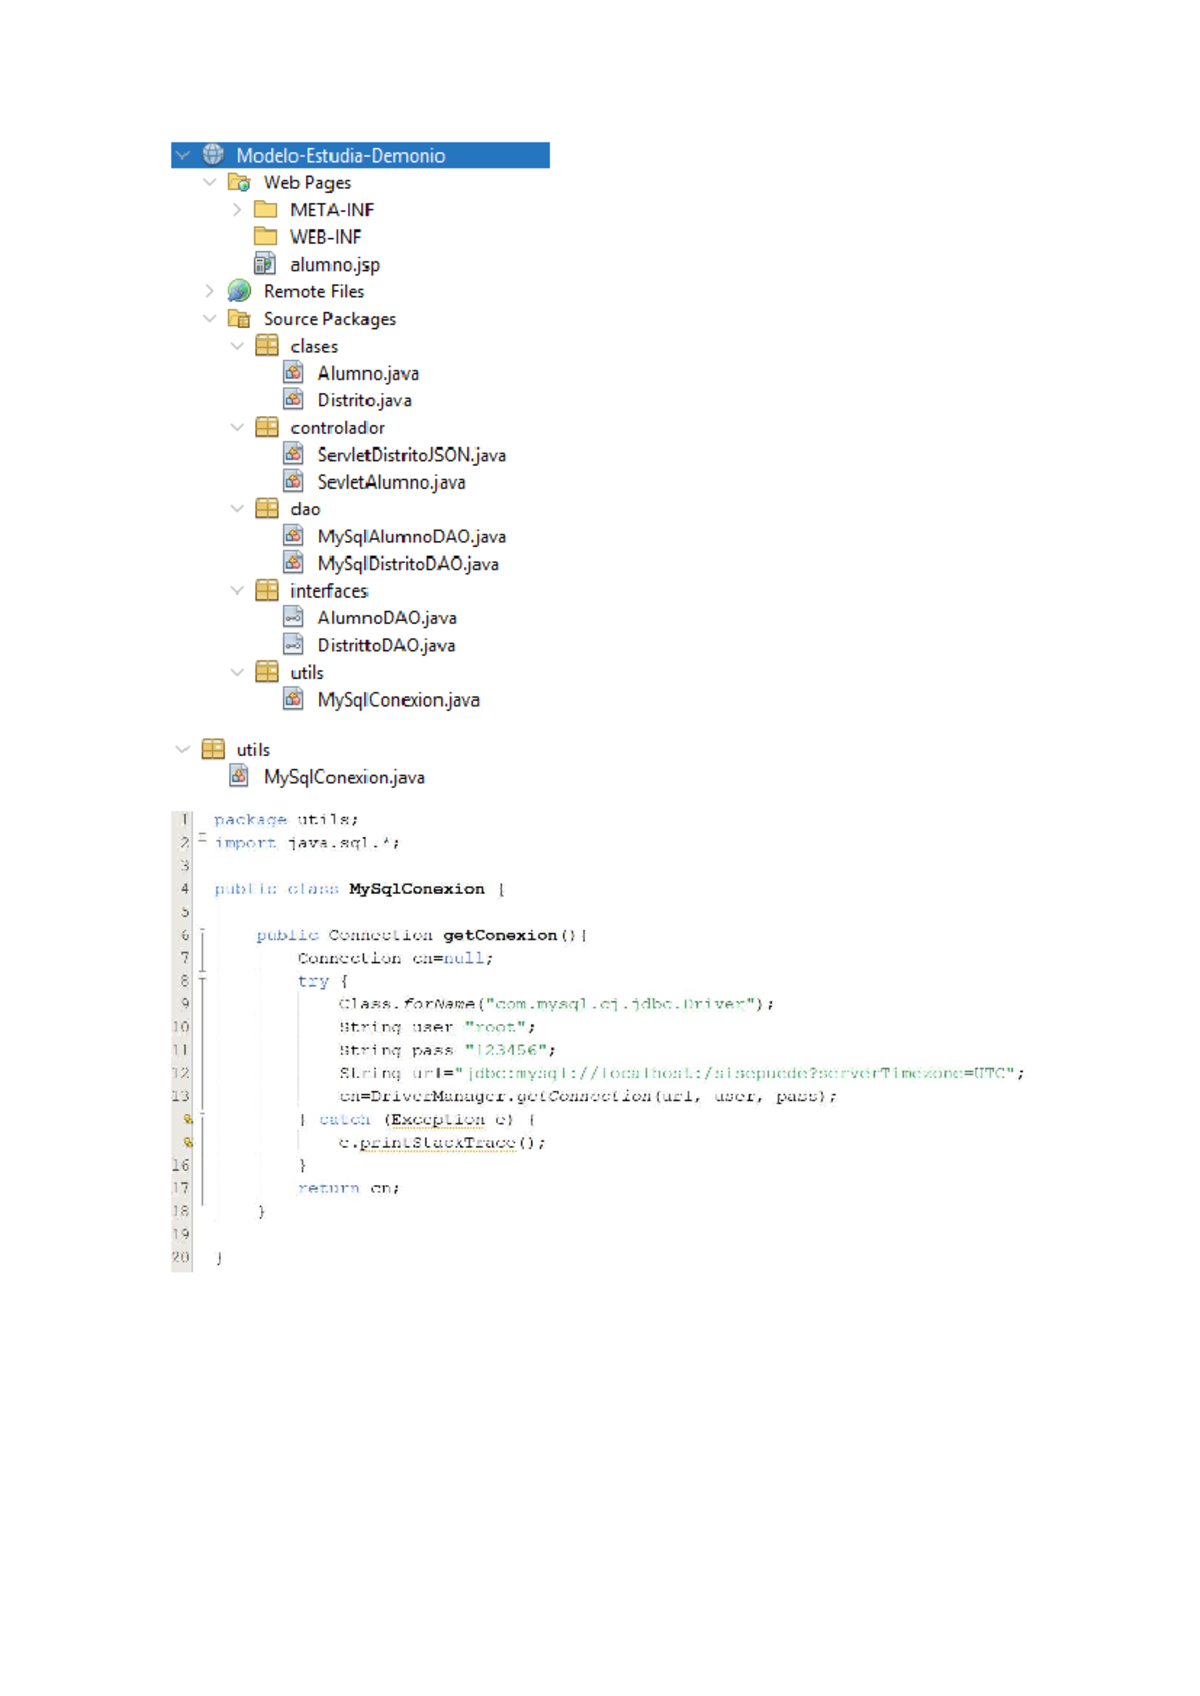Collapse the Web Pages node
The width and height of the screenshot is (1200, 1696).
click(210, 182)
